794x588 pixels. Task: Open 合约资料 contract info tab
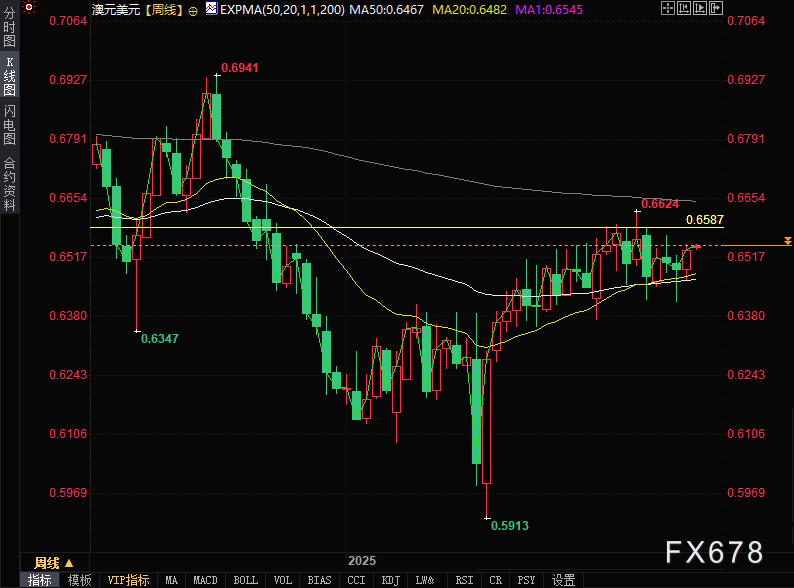(9, 184)
